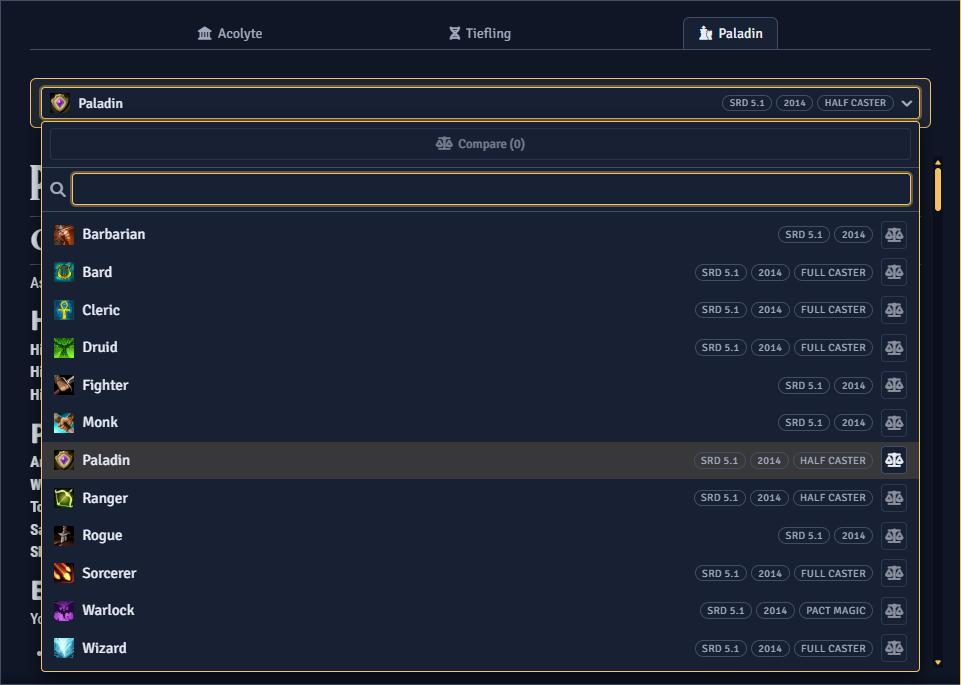Click the FULL CASTER tag on Wizard row

pyautogui.click(x=833, y=649)
